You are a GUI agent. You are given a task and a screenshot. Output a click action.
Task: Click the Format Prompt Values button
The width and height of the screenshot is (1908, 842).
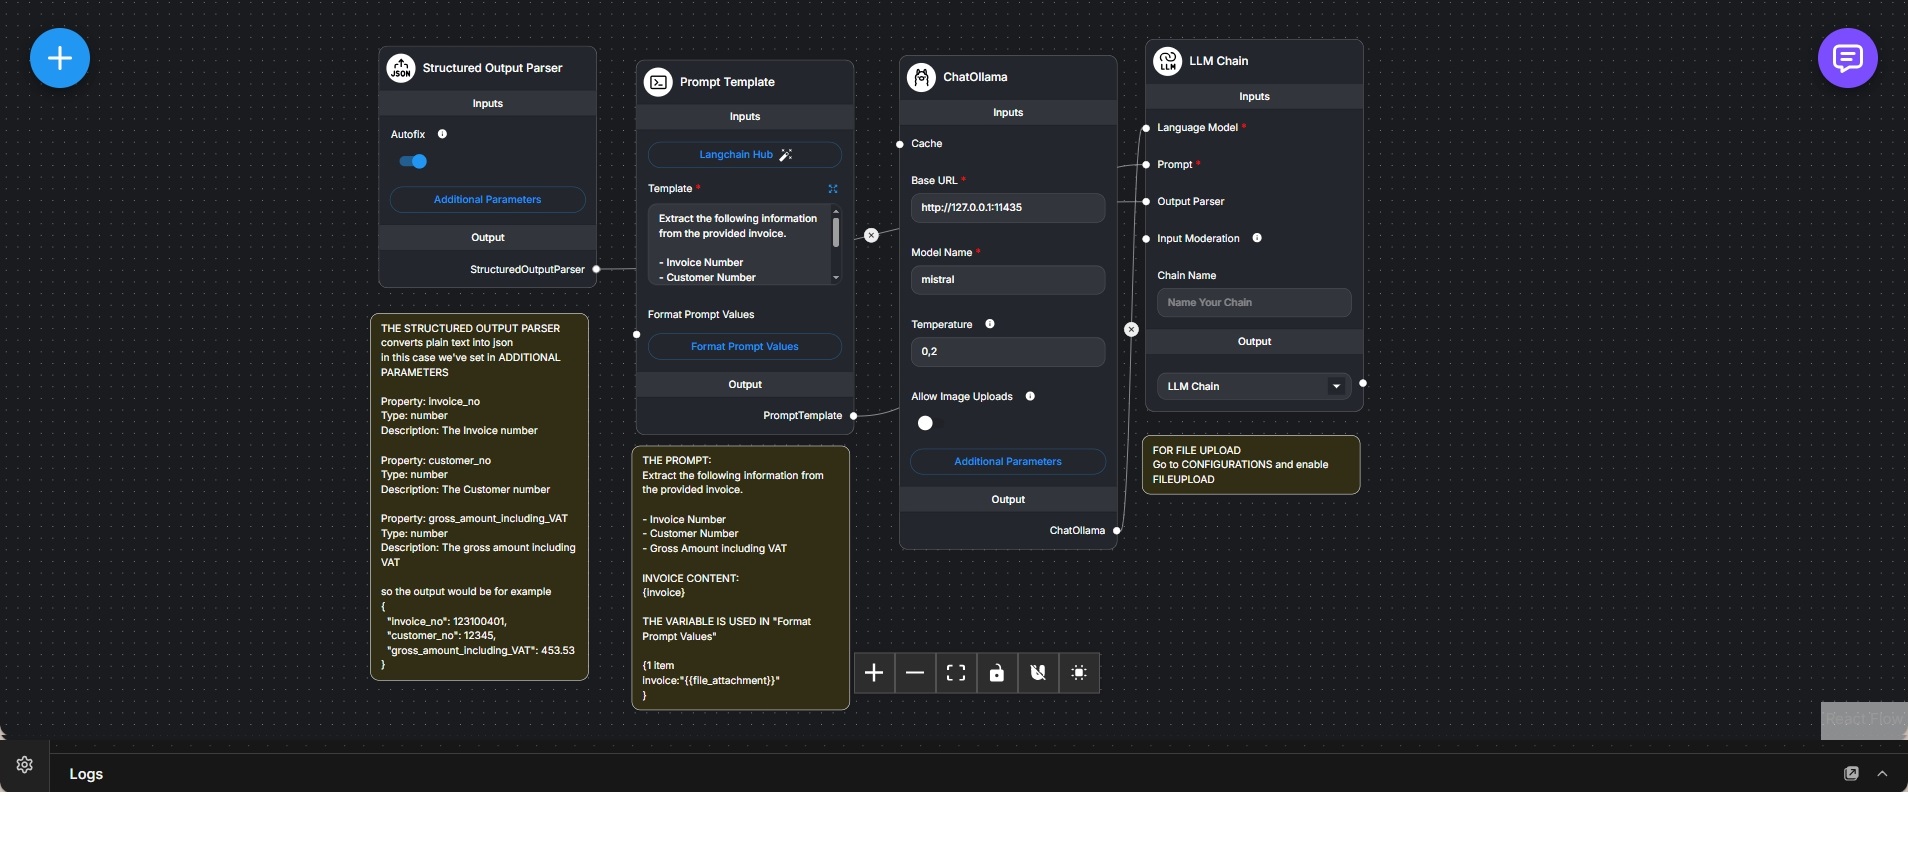pyautogui.click(x=744, y=347)
